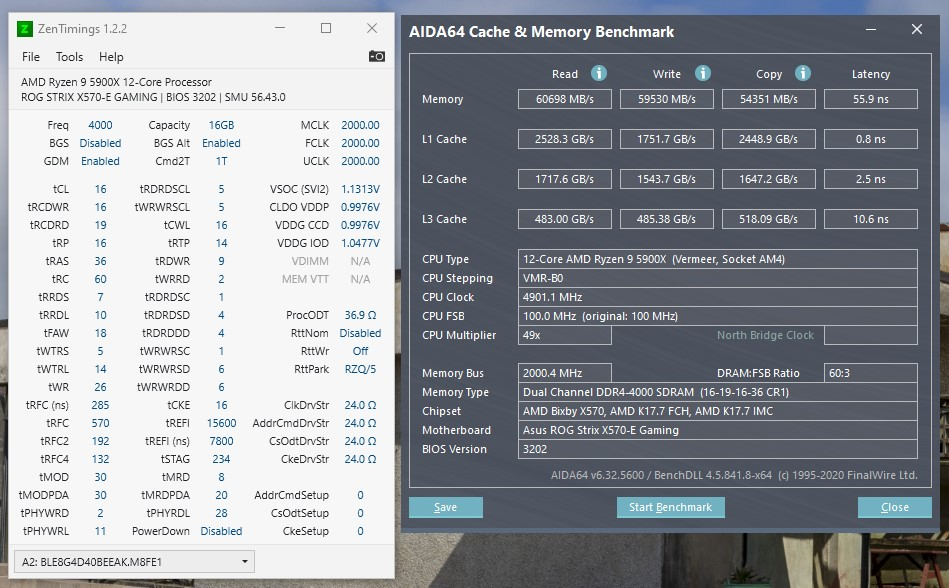This screenshot has height=588, width=949.
Task: Click the tREFI value 15600
Action: (x=222, y=423)
